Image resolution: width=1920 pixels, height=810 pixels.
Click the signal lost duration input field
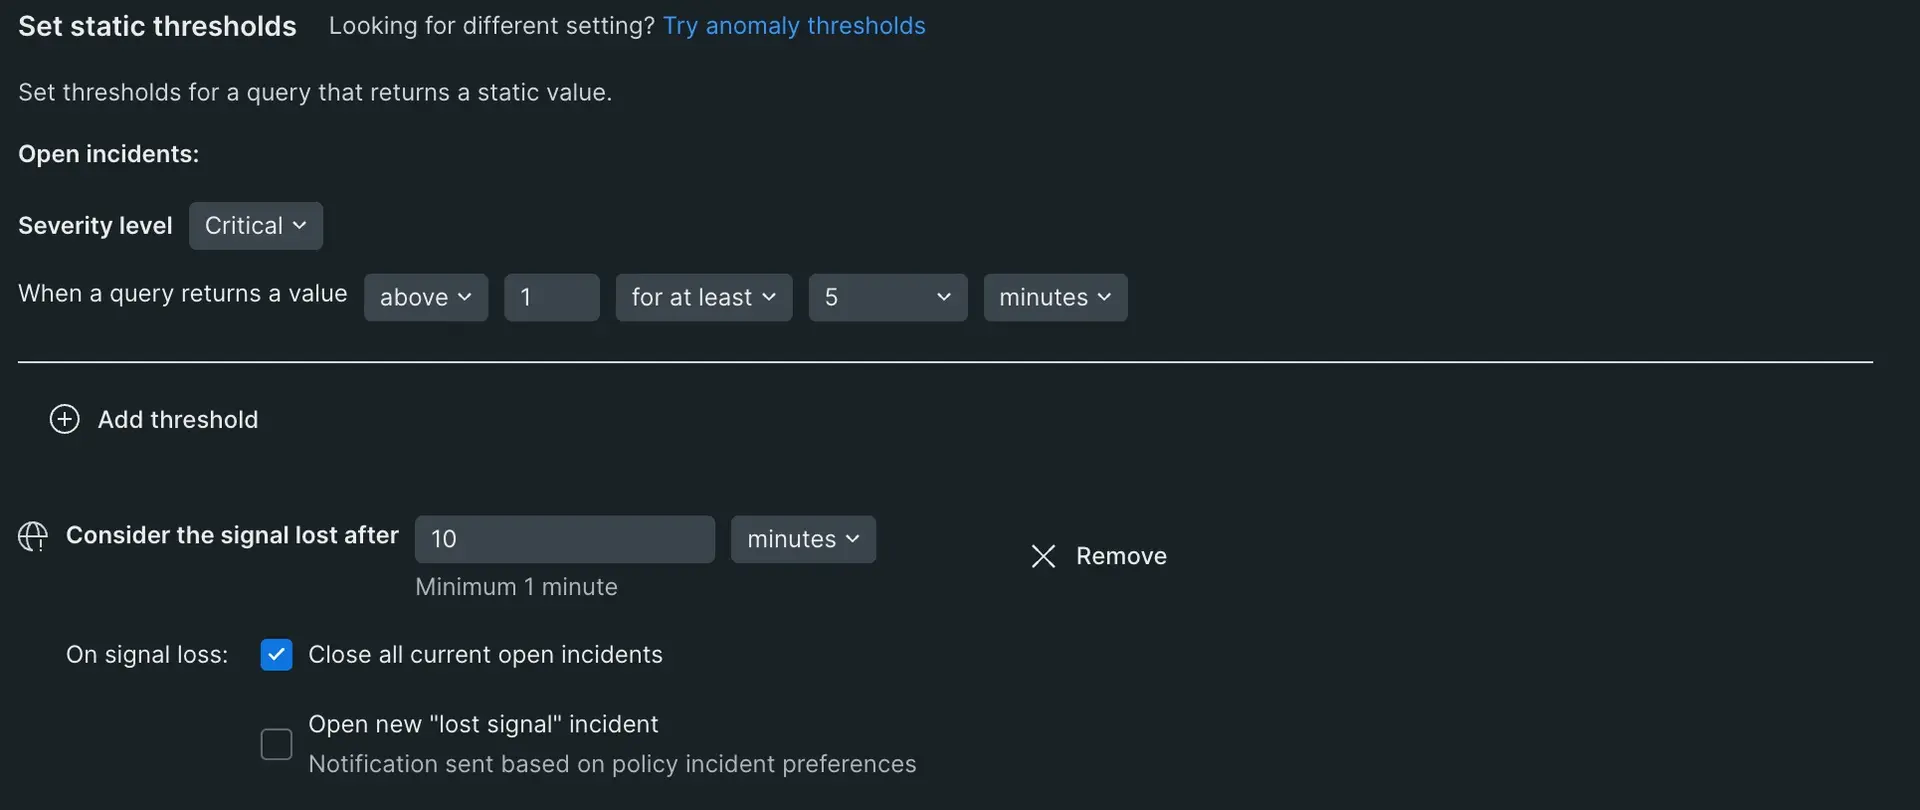(x=564, y=540)
